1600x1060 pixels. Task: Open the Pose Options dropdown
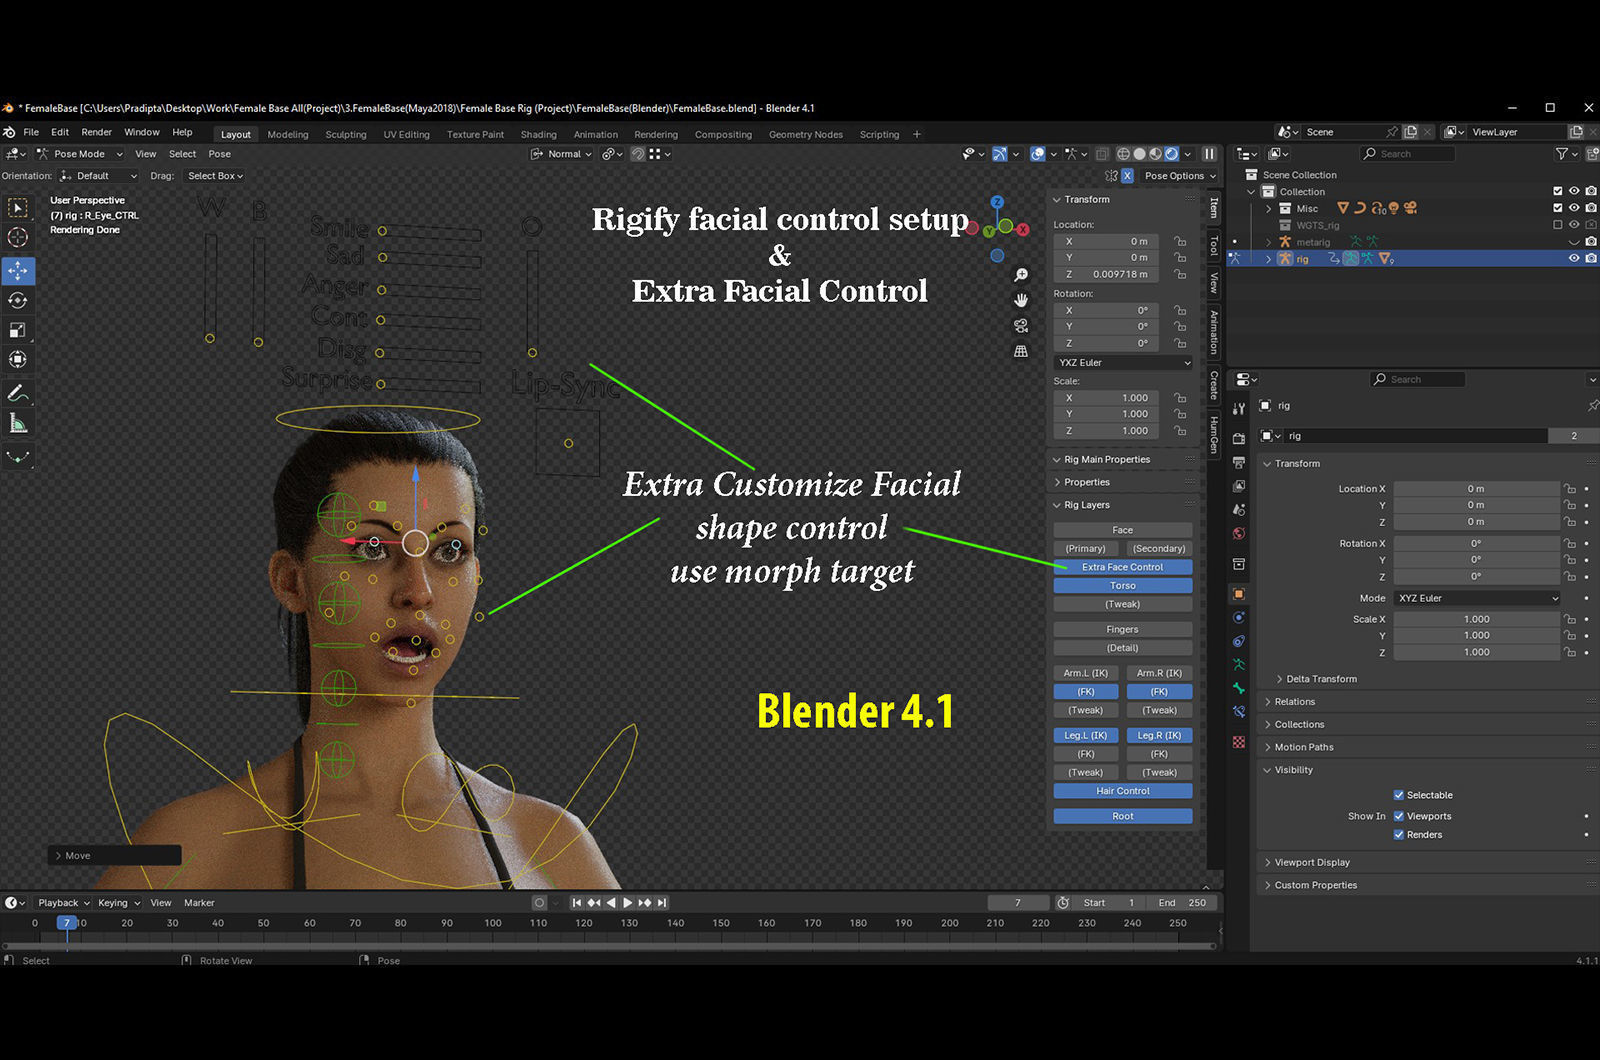point(1179,175)
